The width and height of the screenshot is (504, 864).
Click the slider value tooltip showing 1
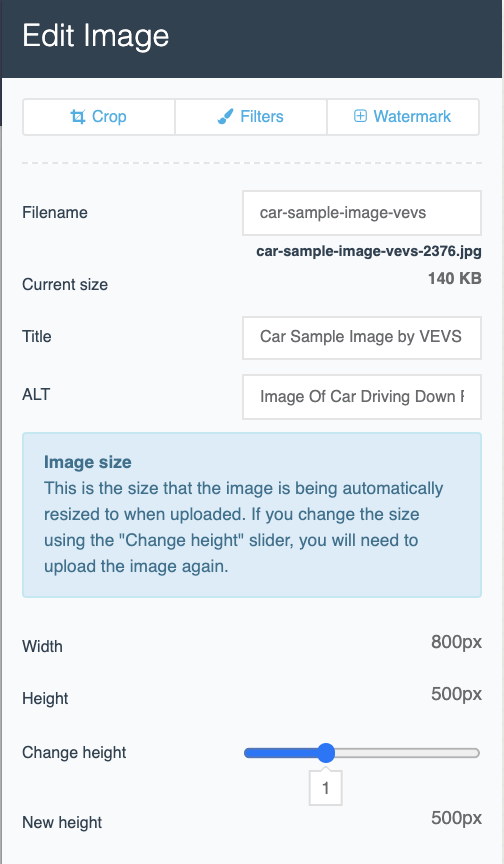(326, 788)
